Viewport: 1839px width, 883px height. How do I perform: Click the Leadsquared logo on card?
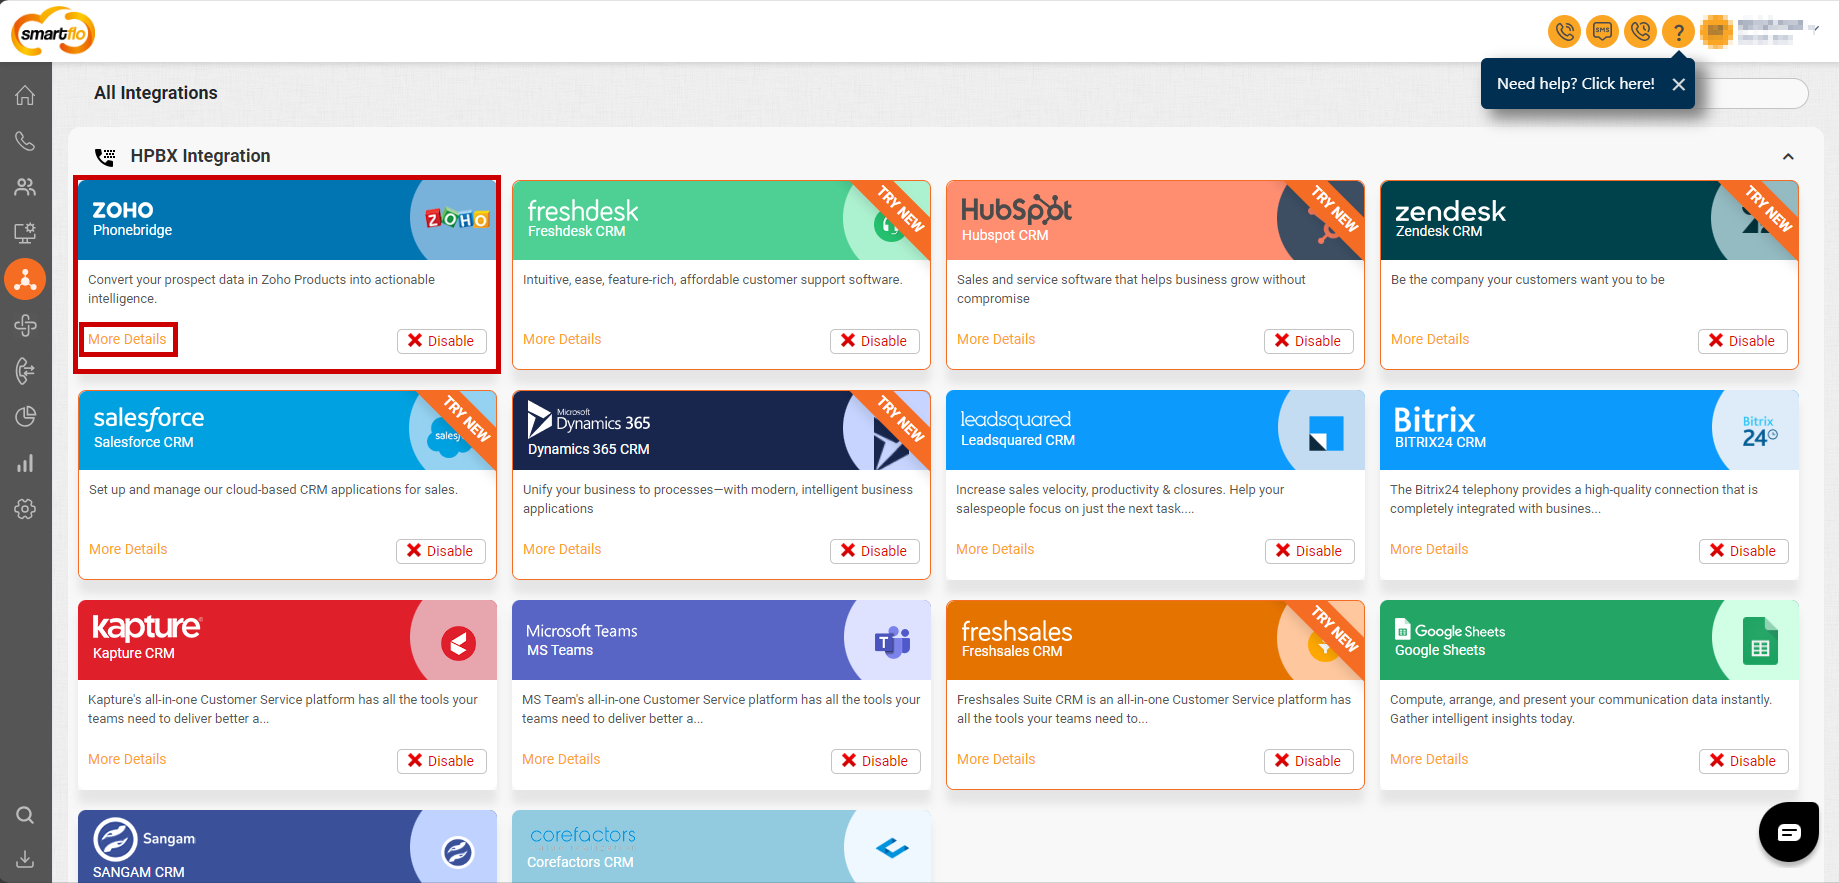[1326, 432]
